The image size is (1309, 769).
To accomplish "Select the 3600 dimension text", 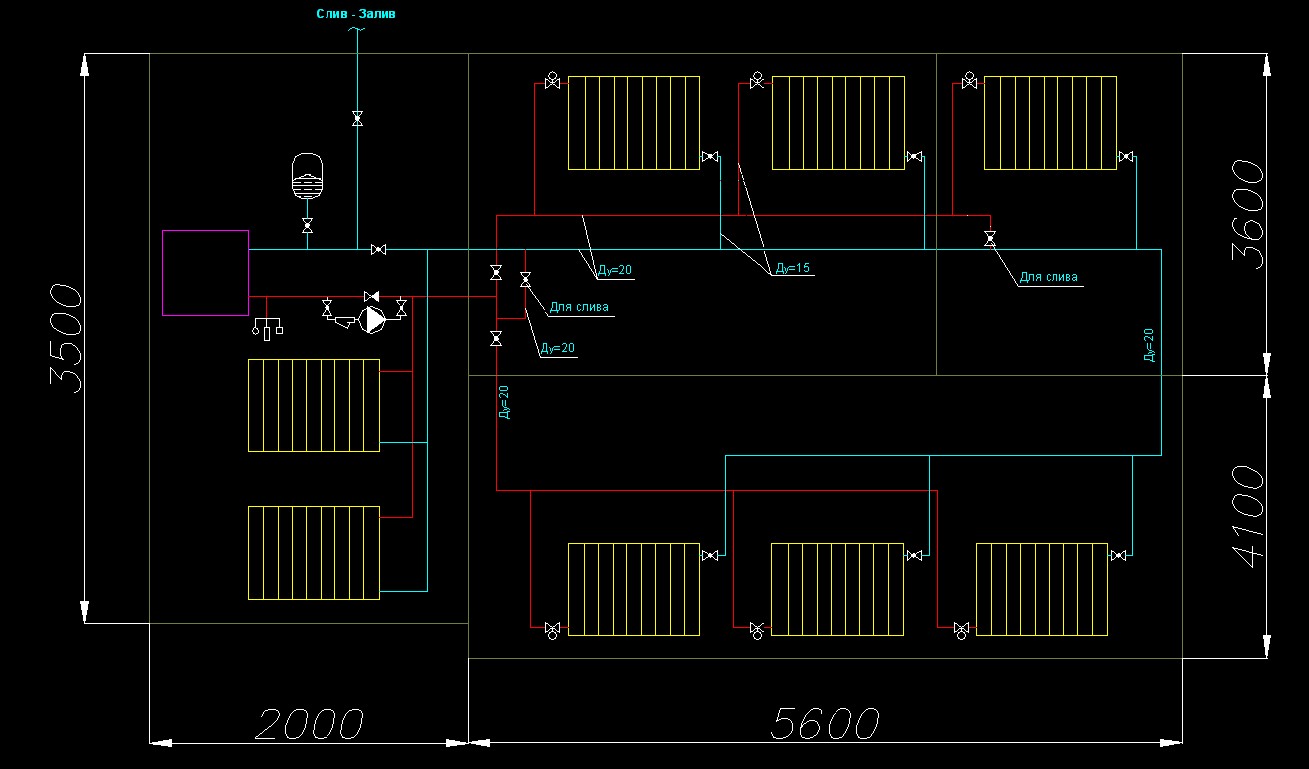I will pos(1247,214).
